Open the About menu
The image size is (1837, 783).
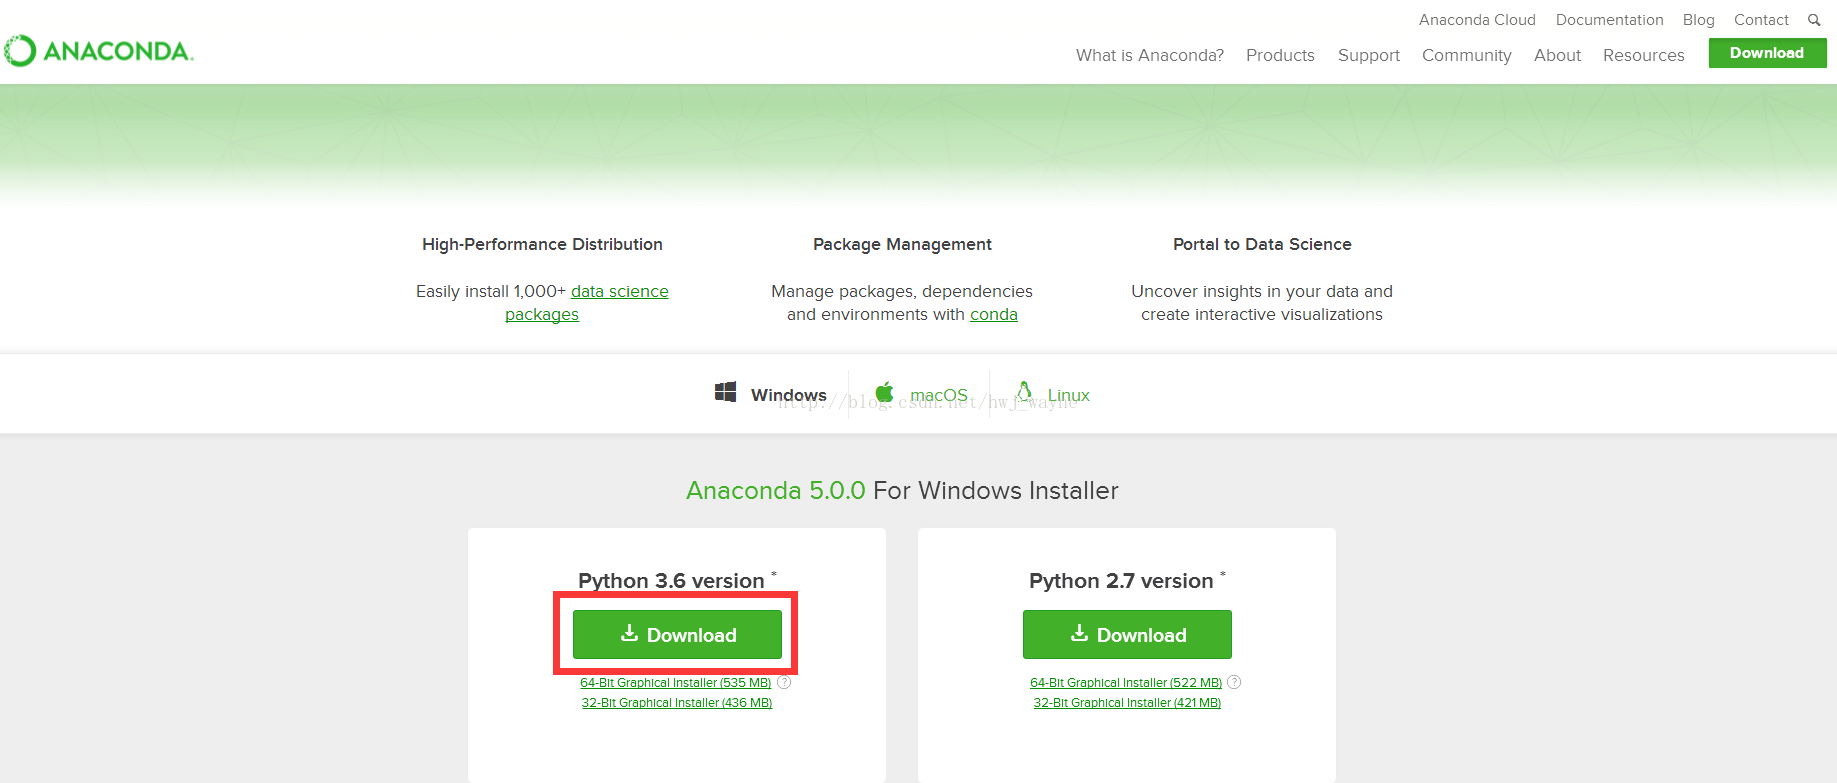(1557, 55)
